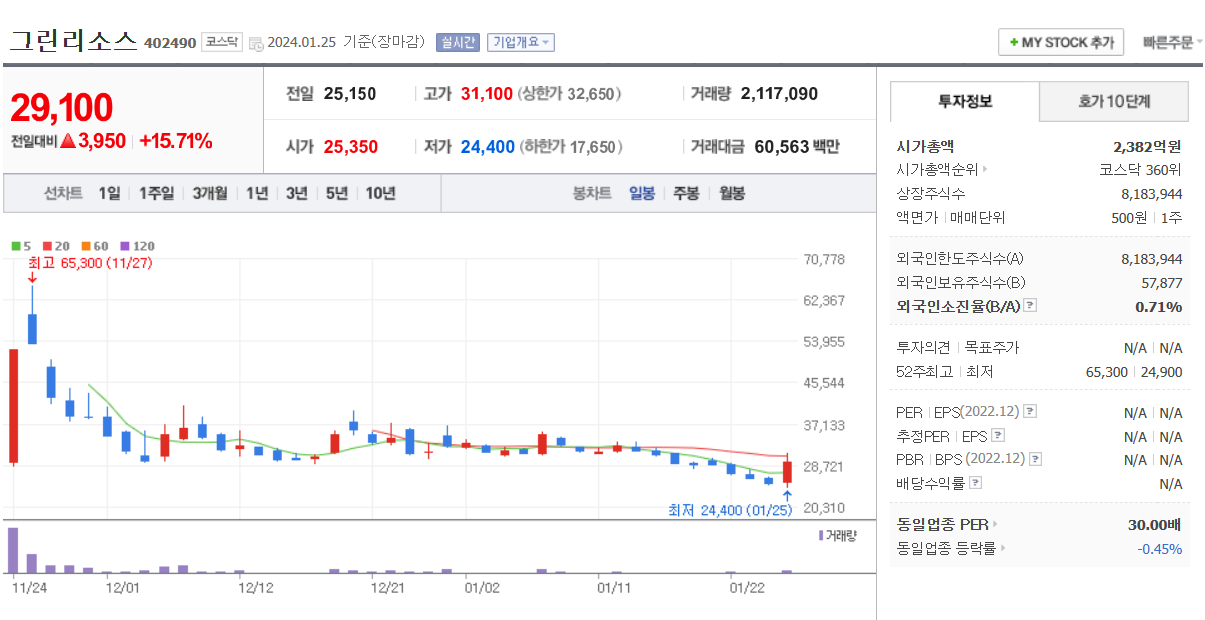This screenshot has height=620, width=1205.
Task: Select the 1일 line chart period
Action: pos(109,193)
